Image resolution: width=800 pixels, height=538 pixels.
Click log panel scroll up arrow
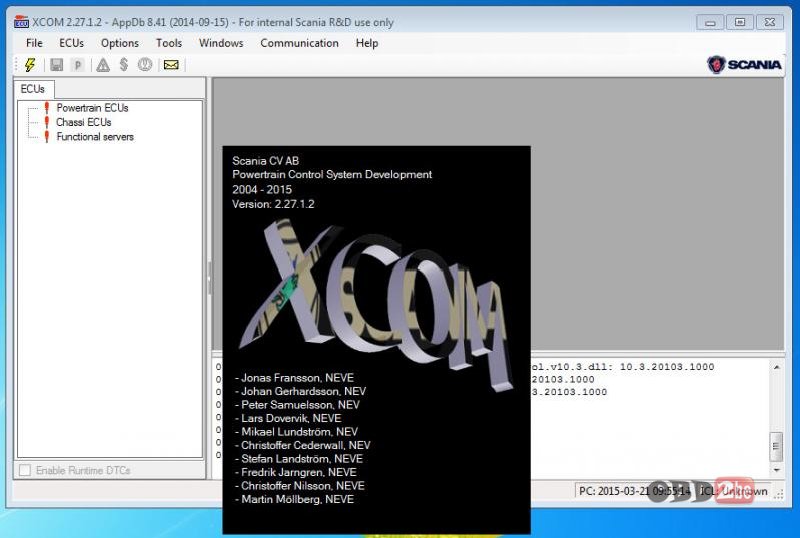(777, 367)
